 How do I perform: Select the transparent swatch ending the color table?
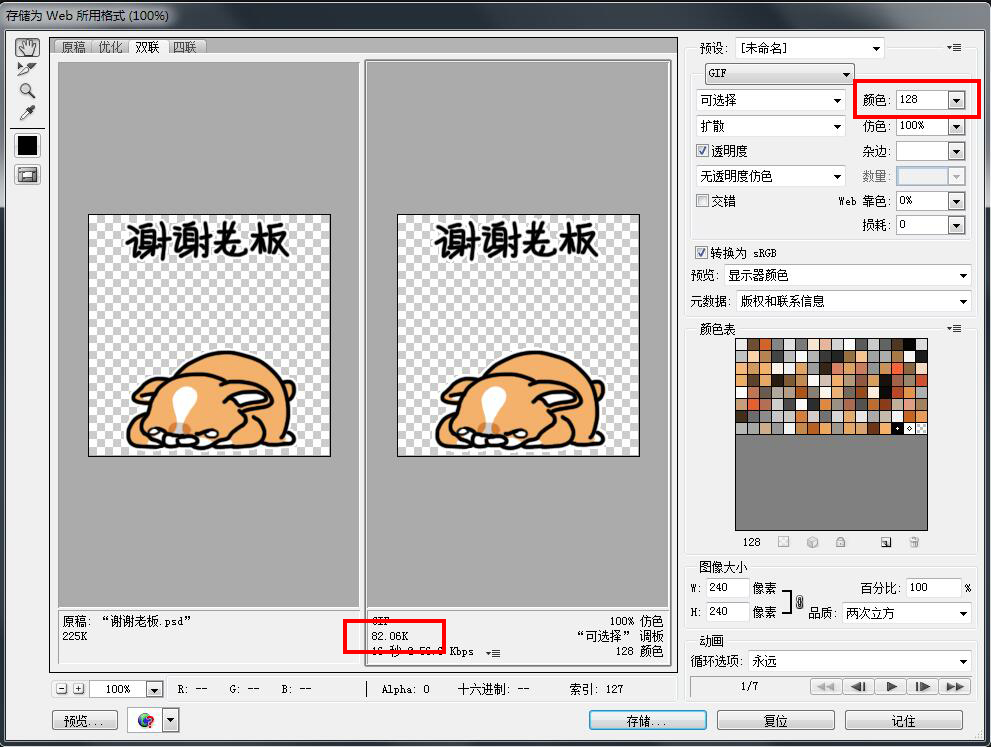[921, 428]
